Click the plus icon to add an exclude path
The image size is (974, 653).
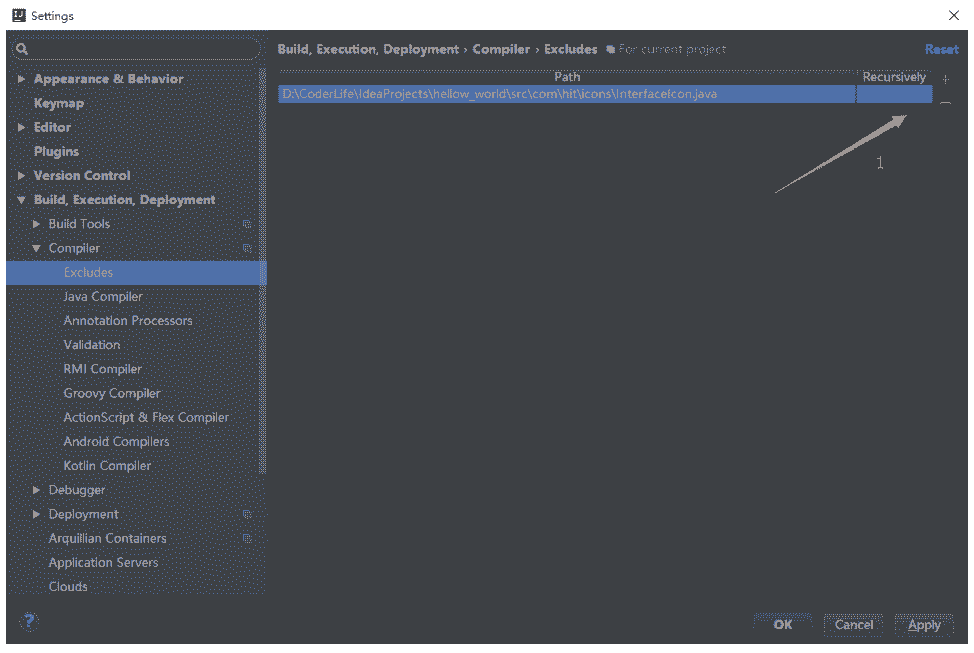[x=946, y=79]
